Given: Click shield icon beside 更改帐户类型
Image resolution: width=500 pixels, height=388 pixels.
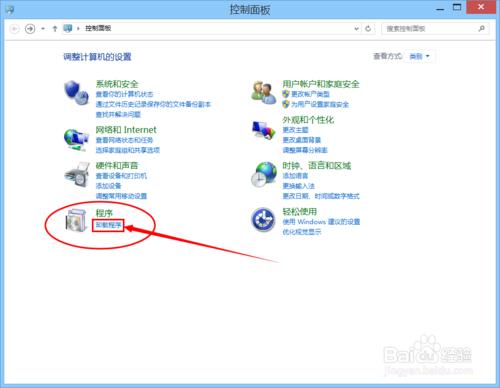Looking at the screenshot, I should pyautogui.click(x=286, y=94).
